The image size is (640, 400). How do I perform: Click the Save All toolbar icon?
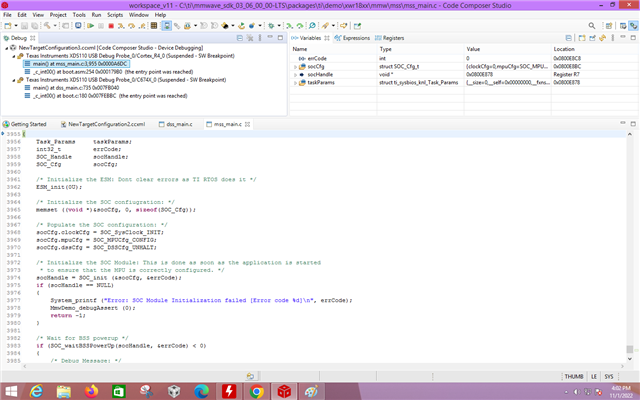click(x=35, y=26)
